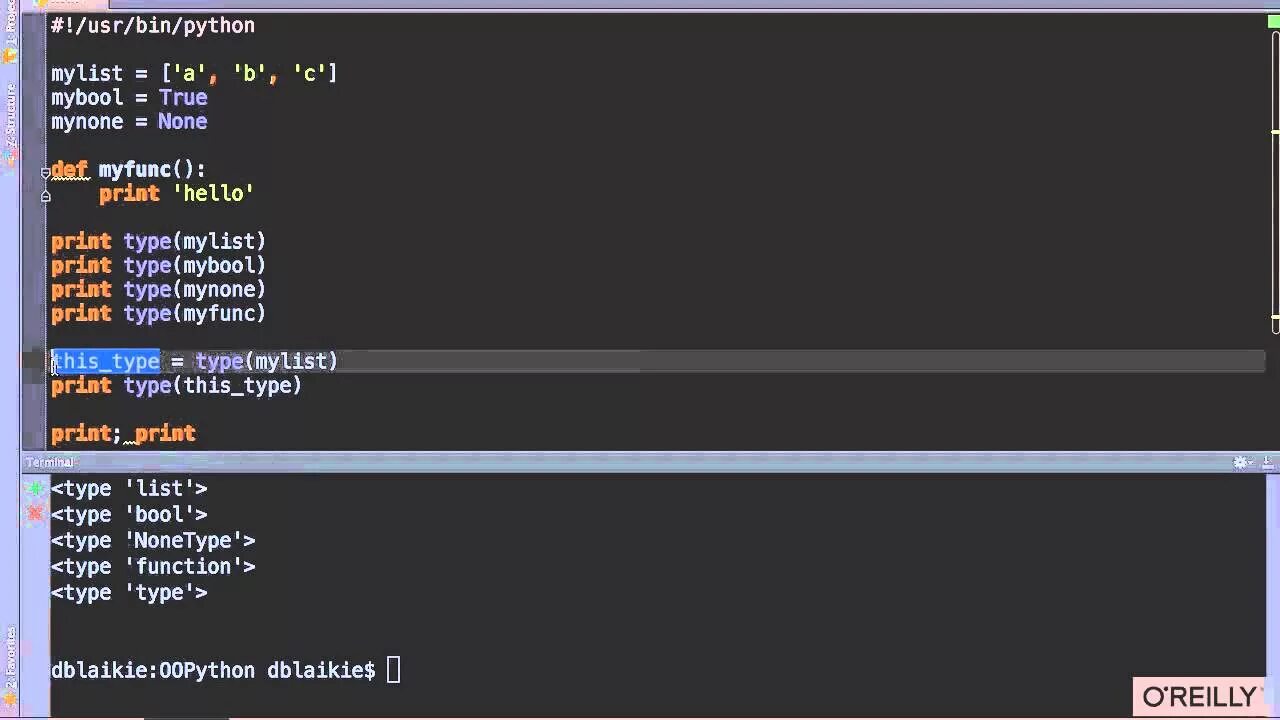The height and width of the screenshot is (720, 1280).
Task: Hide the Terminal panel with the download-arrow icon
Action: click(1268, 462)
